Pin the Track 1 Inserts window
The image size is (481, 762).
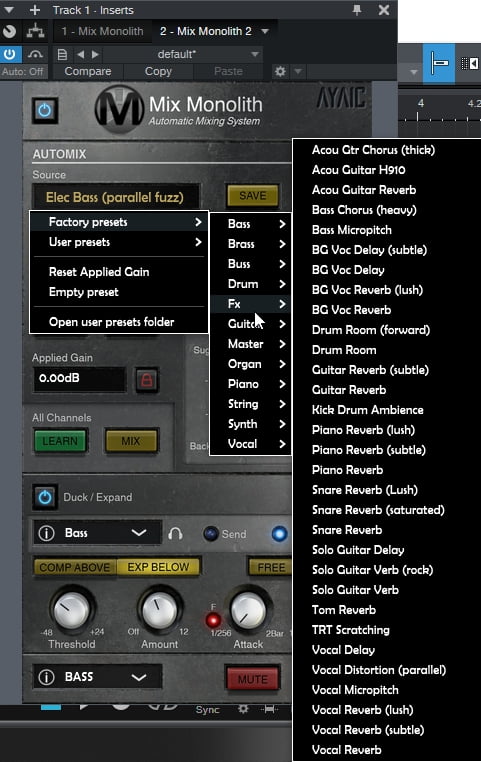pyautogui.click(x=357, y=10)
